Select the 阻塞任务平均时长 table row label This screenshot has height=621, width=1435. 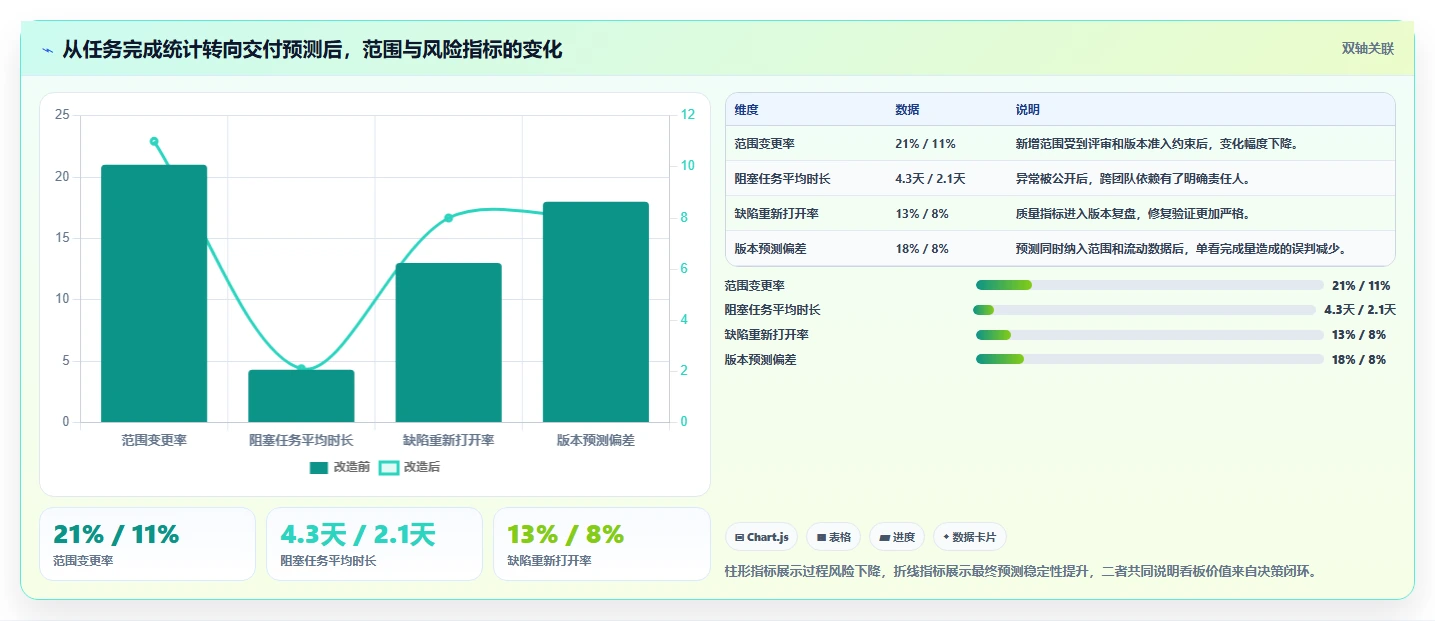click(782, 179)
